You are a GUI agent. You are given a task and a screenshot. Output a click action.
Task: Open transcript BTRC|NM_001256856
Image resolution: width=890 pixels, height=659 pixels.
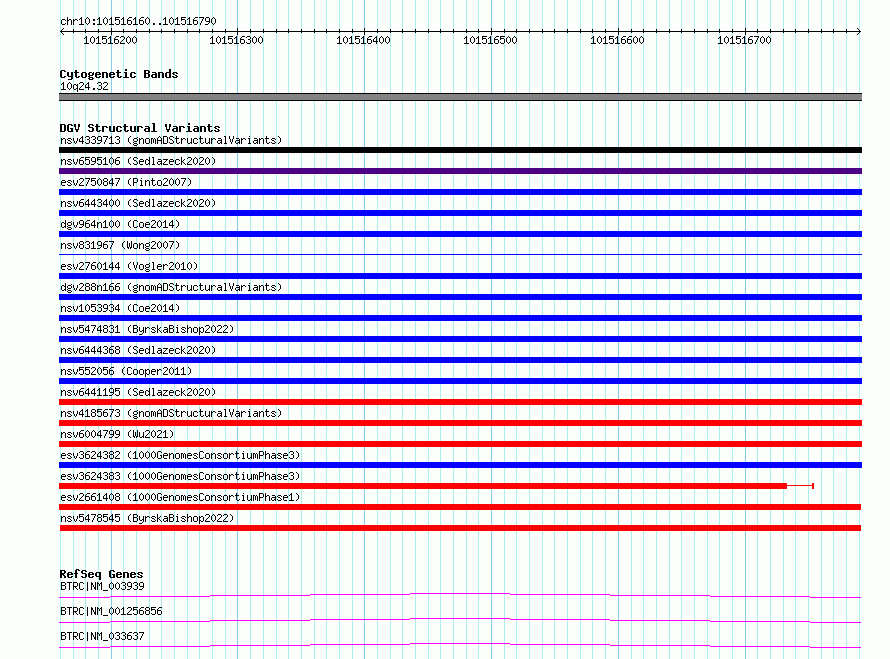111,611
